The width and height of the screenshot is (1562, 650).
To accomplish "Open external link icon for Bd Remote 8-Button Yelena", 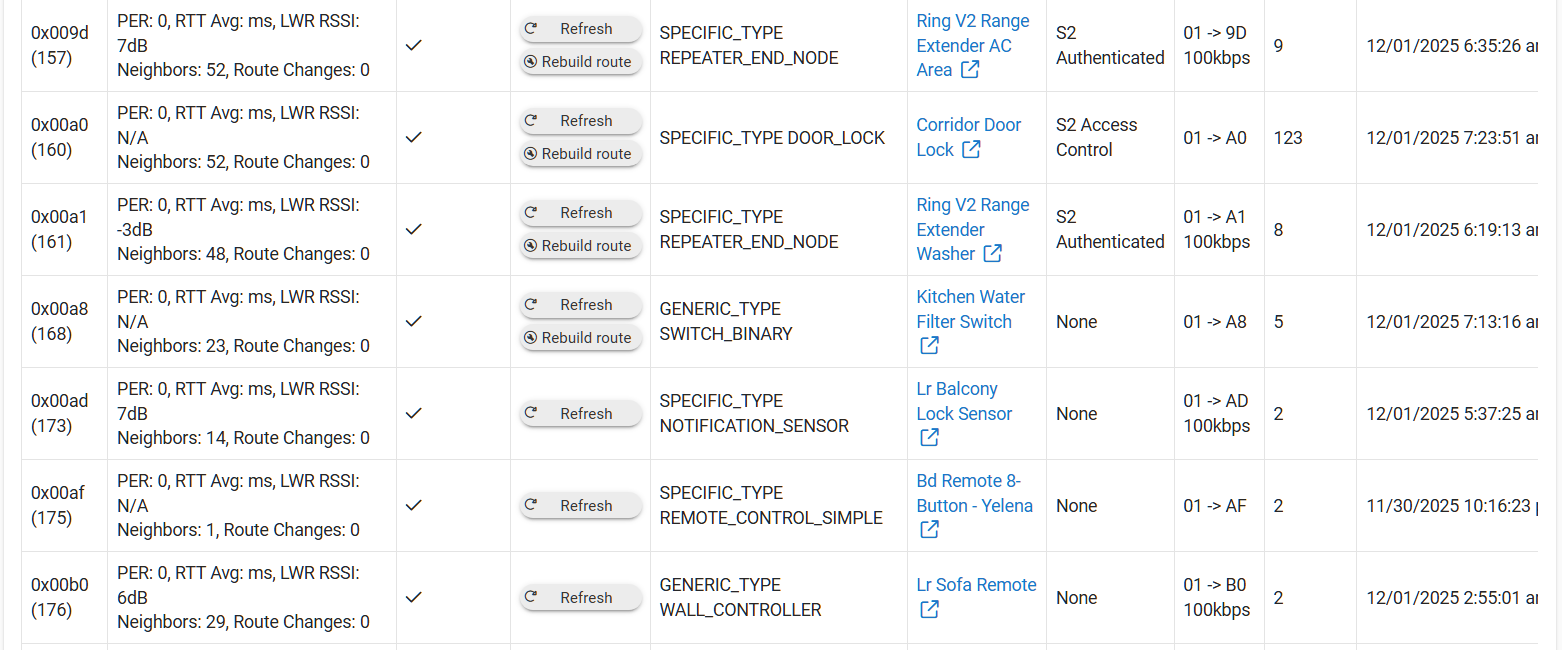I will point(929,530).
